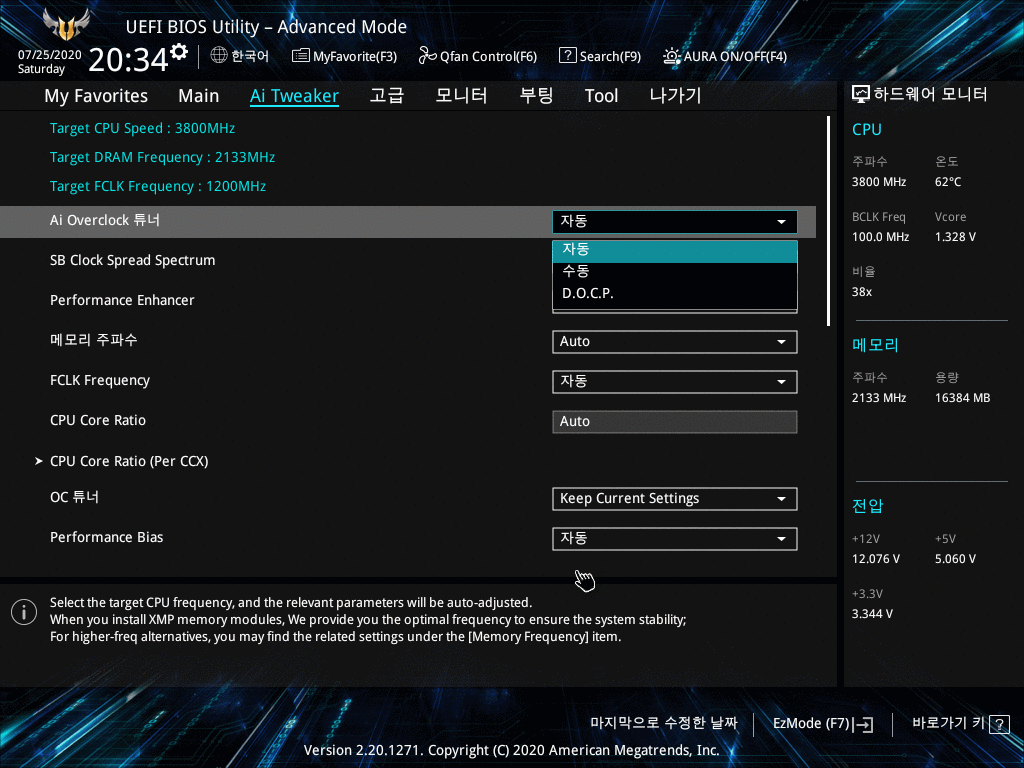Click the Vcore 1.328 V value
Viewport: 1024px width, 768px height.
[955, 237]
